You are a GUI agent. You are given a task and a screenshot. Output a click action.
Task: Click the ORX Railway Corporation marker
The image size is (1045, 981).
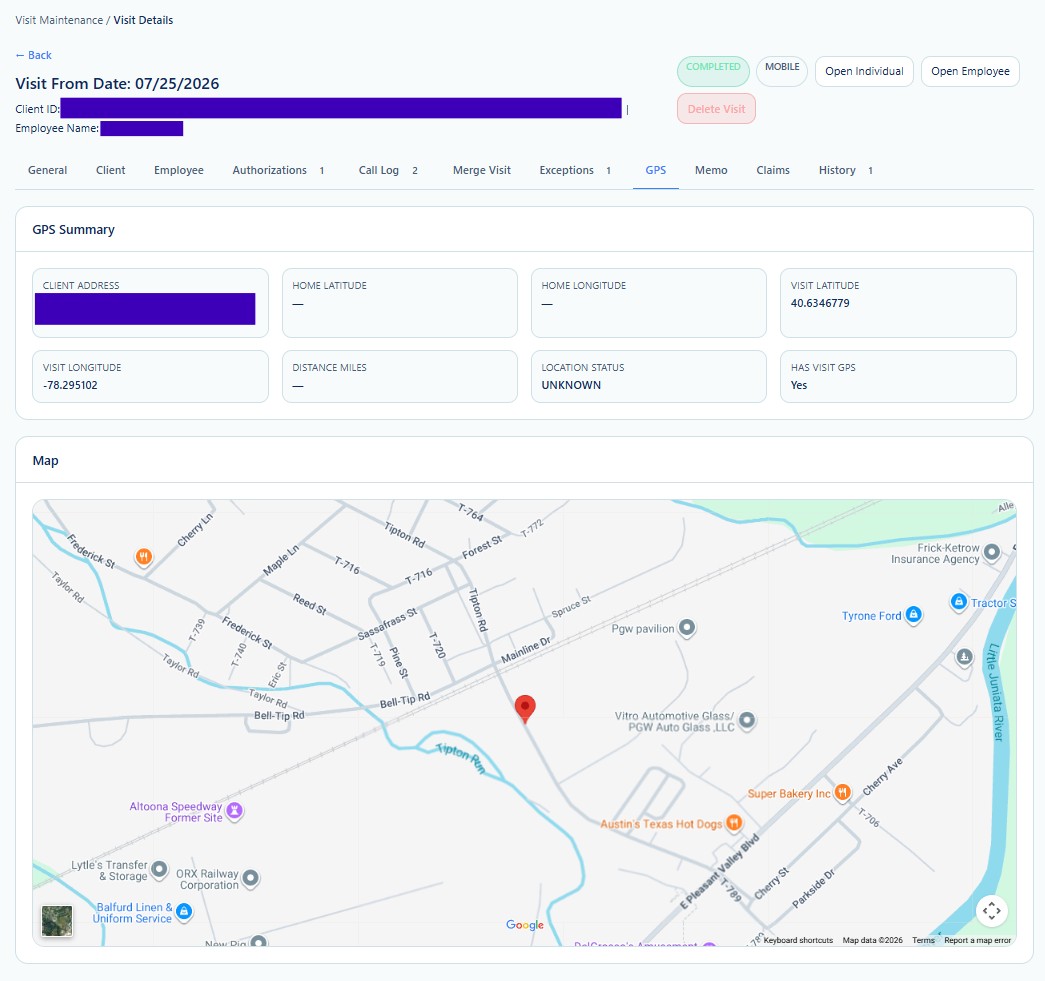pyautogui.click(x=251, y=878)
